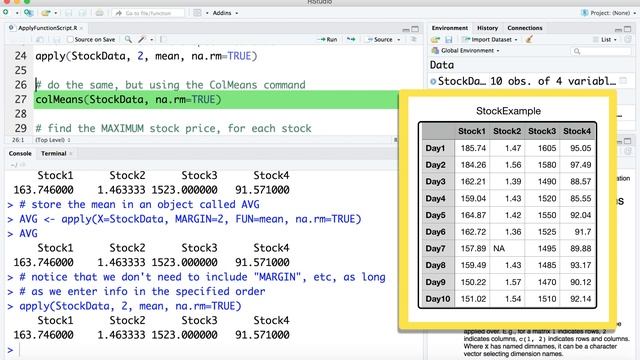Click the refresh environment icon
The width and height of the screenshot is (640, 360).
[x=628, y=40]
